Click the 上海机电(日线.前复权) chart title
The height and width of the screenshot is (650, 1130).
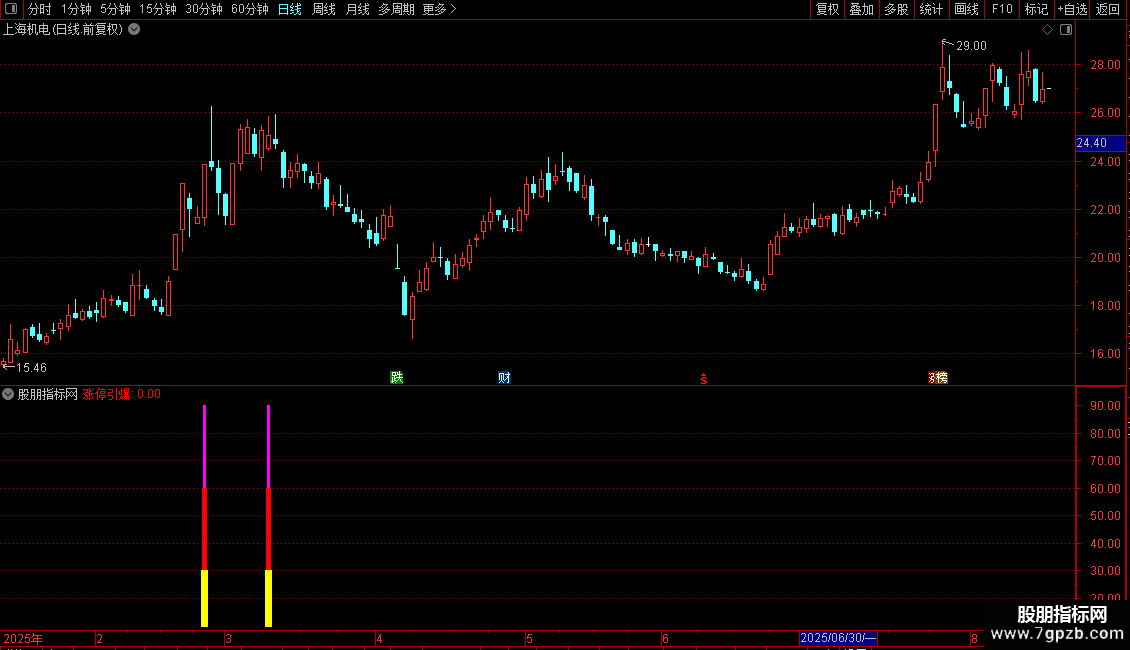tap(63, 30)
